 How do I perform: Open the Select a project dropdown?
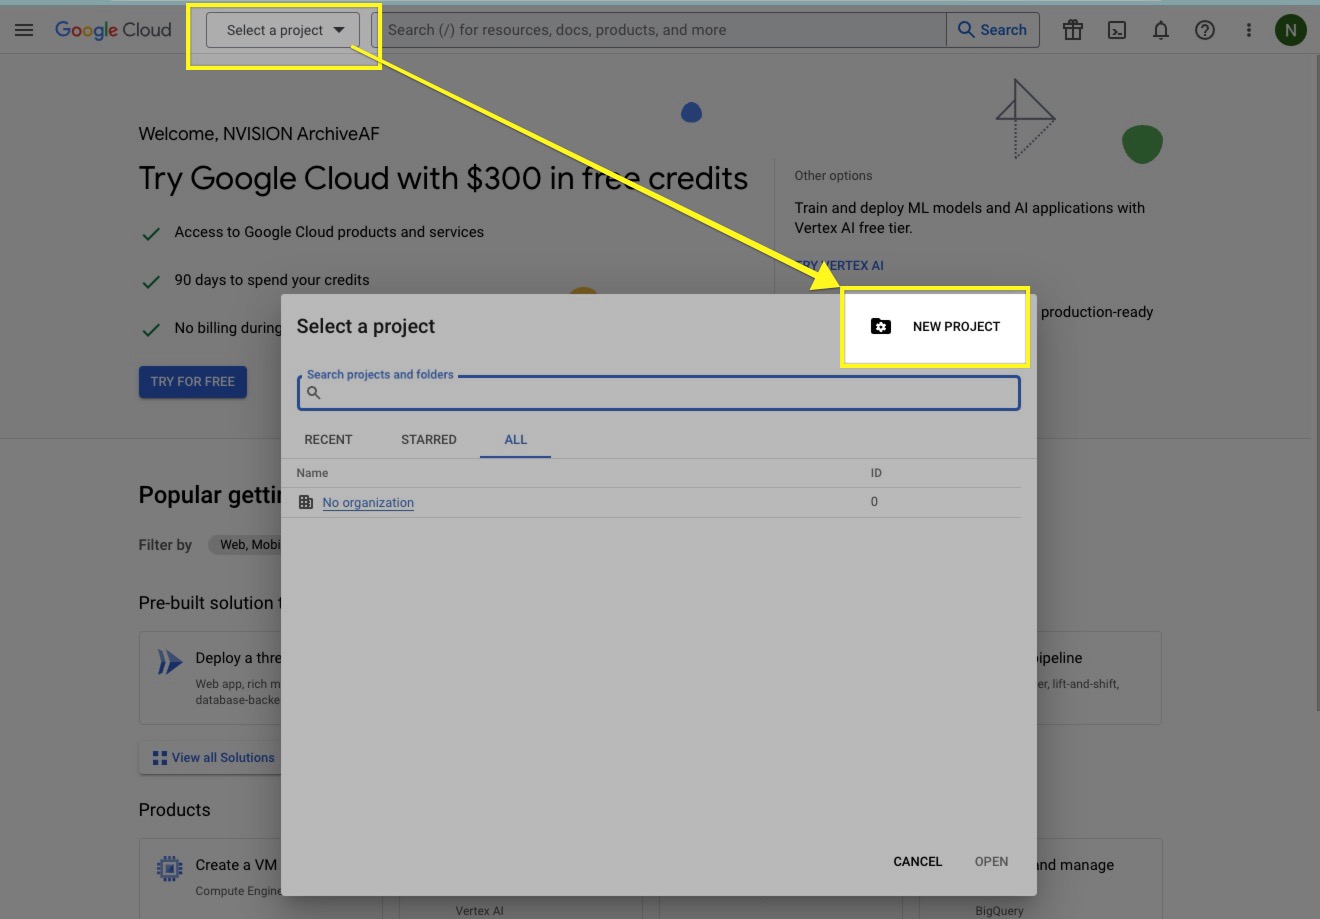pos(282,30)
